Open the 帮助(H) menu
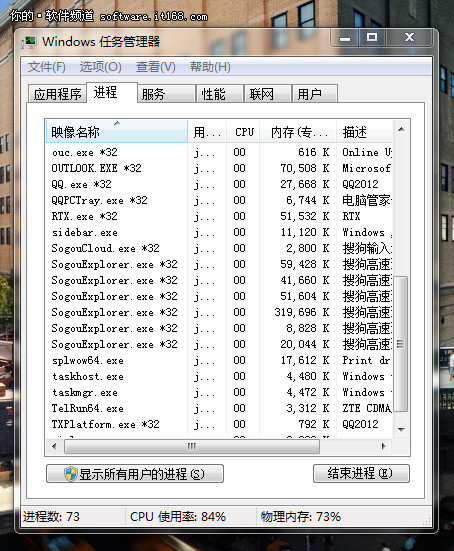 click(x=210, y=67)
